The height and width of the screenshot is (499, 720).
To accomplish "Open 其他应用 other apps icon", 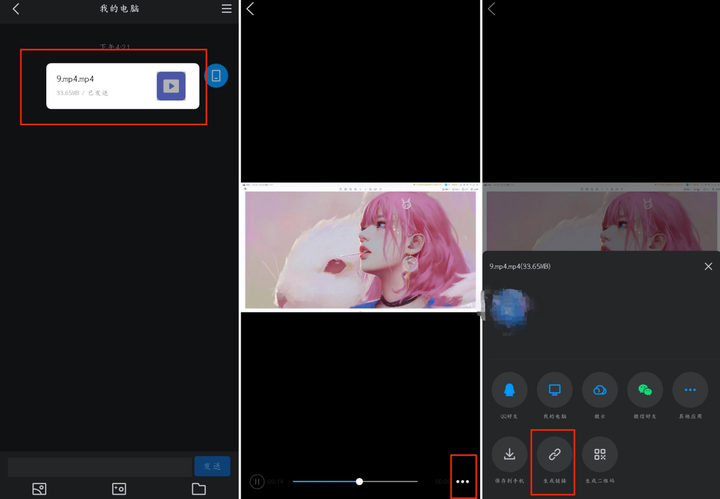I will click(x=690, y=390).
